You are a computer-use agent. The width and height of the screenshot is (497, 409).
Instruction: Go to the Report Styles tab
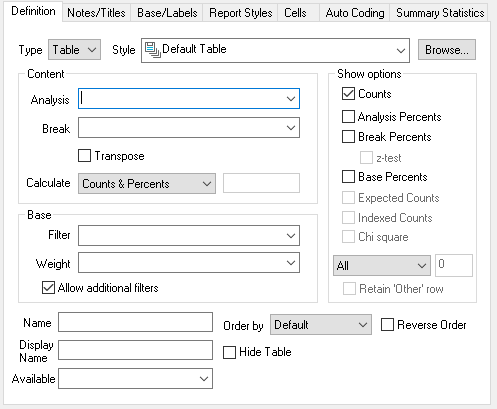pyautogui.click(x=240, y=13)
